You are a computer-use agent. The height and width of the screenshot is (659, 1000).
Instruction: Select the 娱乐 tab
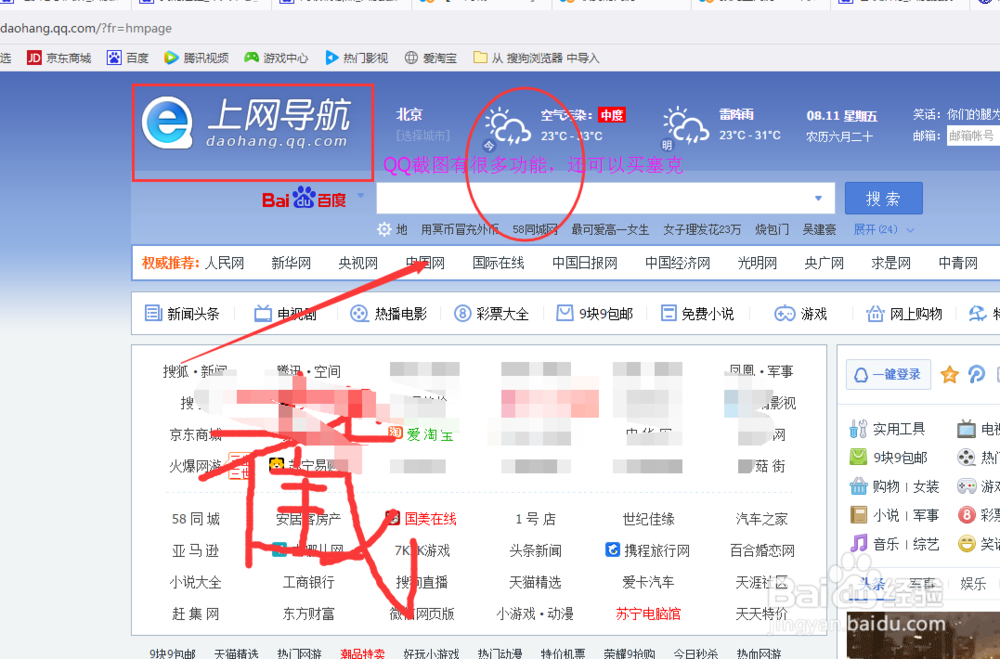972,582
